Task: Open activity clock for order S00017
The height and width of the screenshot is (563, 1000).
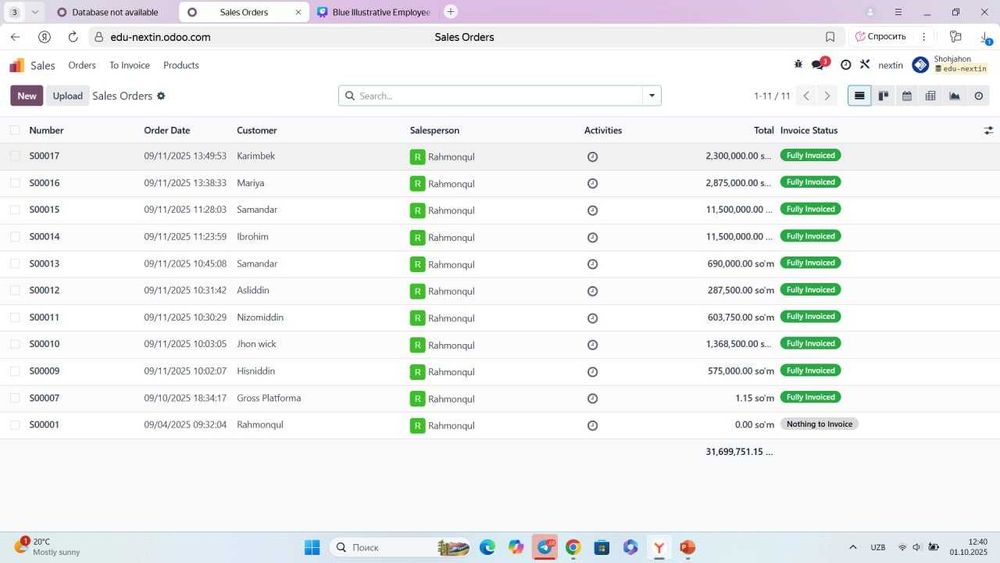Action: (x=592, y=157)
